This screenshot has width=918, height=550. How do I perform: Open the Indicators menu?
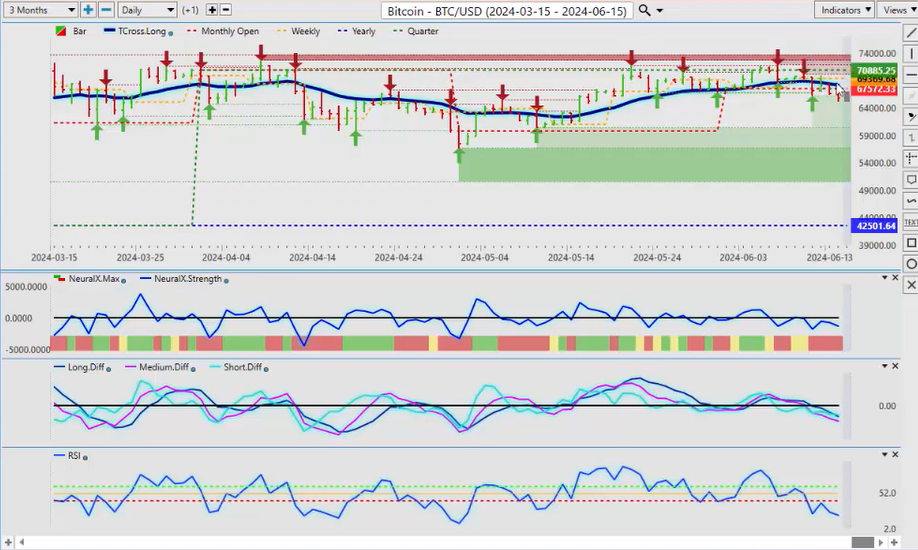click(x=844, y=10)
